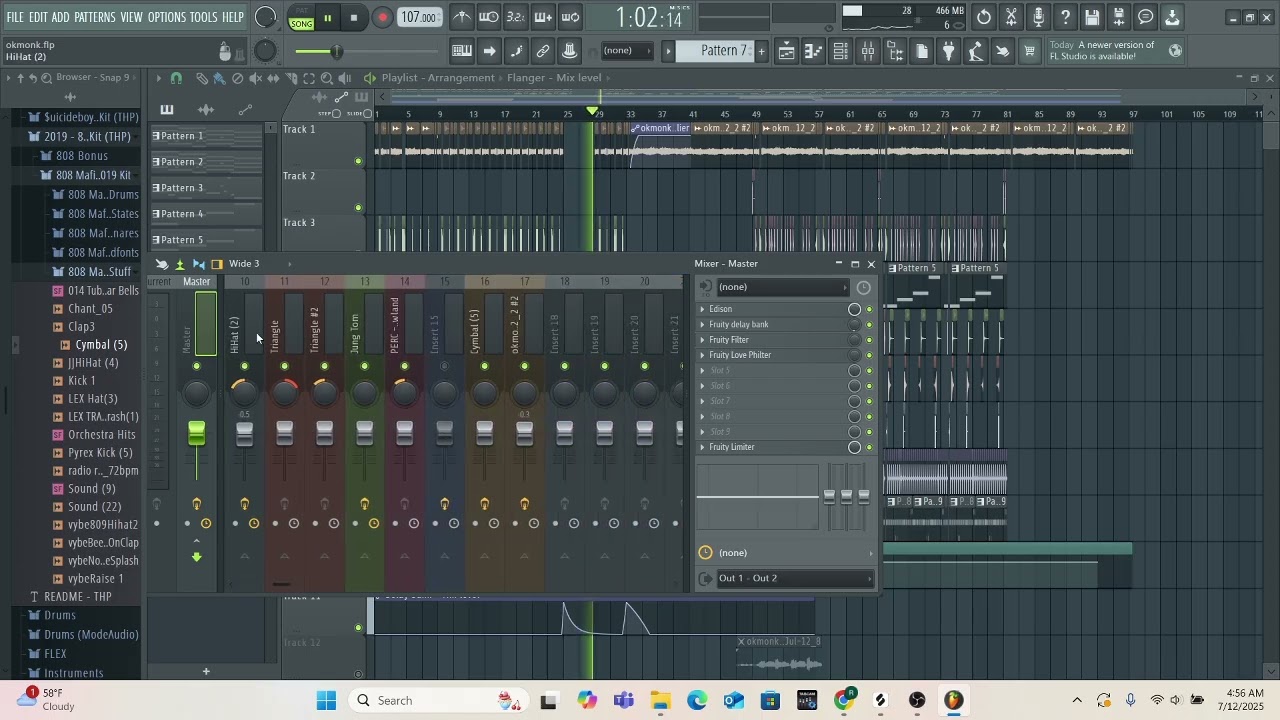Click the tempo field showing 107
Screen dimensions: 1280x720
[419, 17]
